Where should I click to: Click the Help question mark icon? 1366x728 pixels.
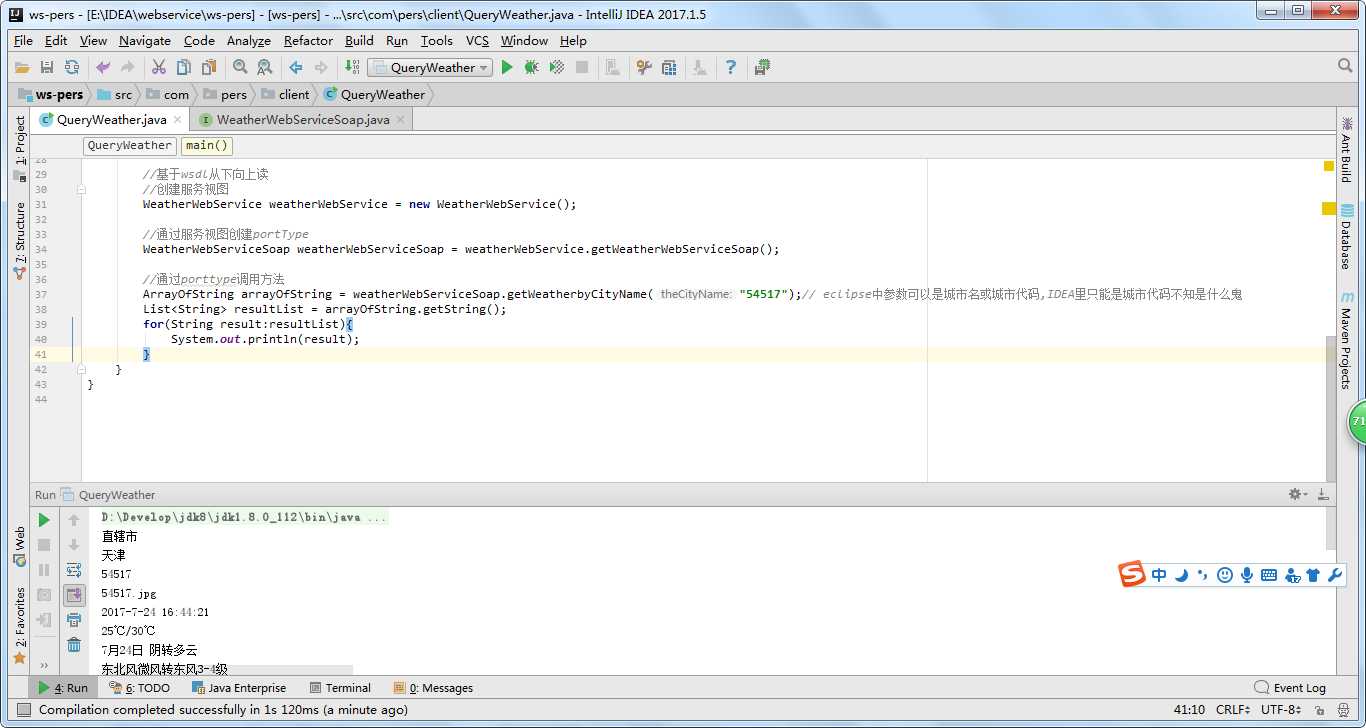731,67
